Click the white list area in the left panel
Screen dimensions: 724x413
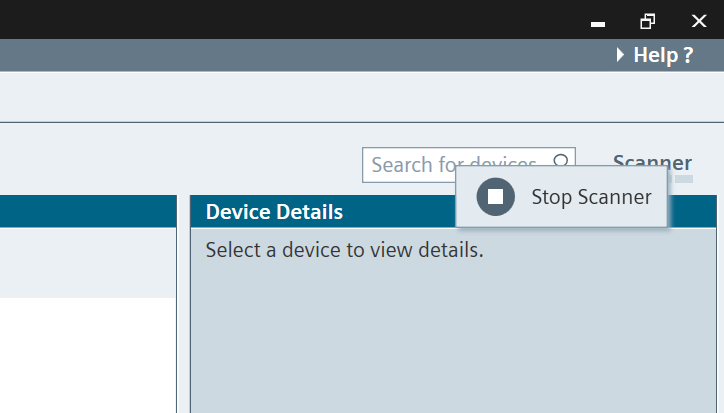tap(88, 355)
